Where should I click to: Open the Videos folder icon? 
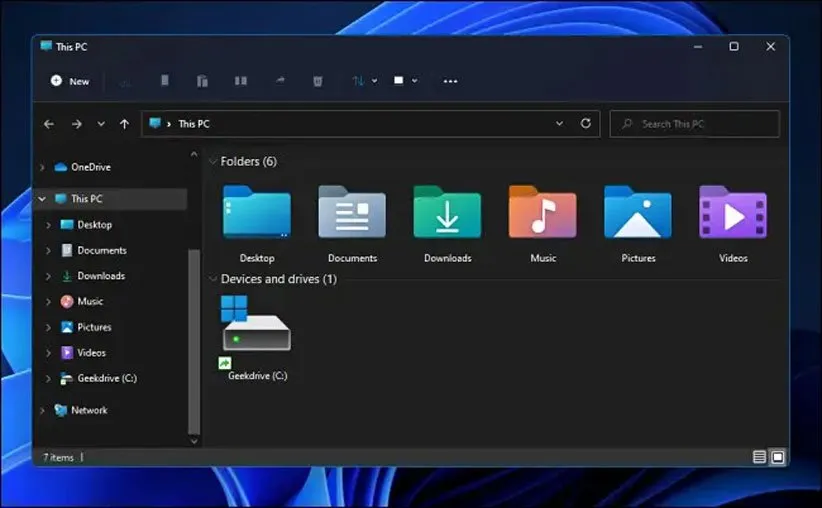click(732, 212)
